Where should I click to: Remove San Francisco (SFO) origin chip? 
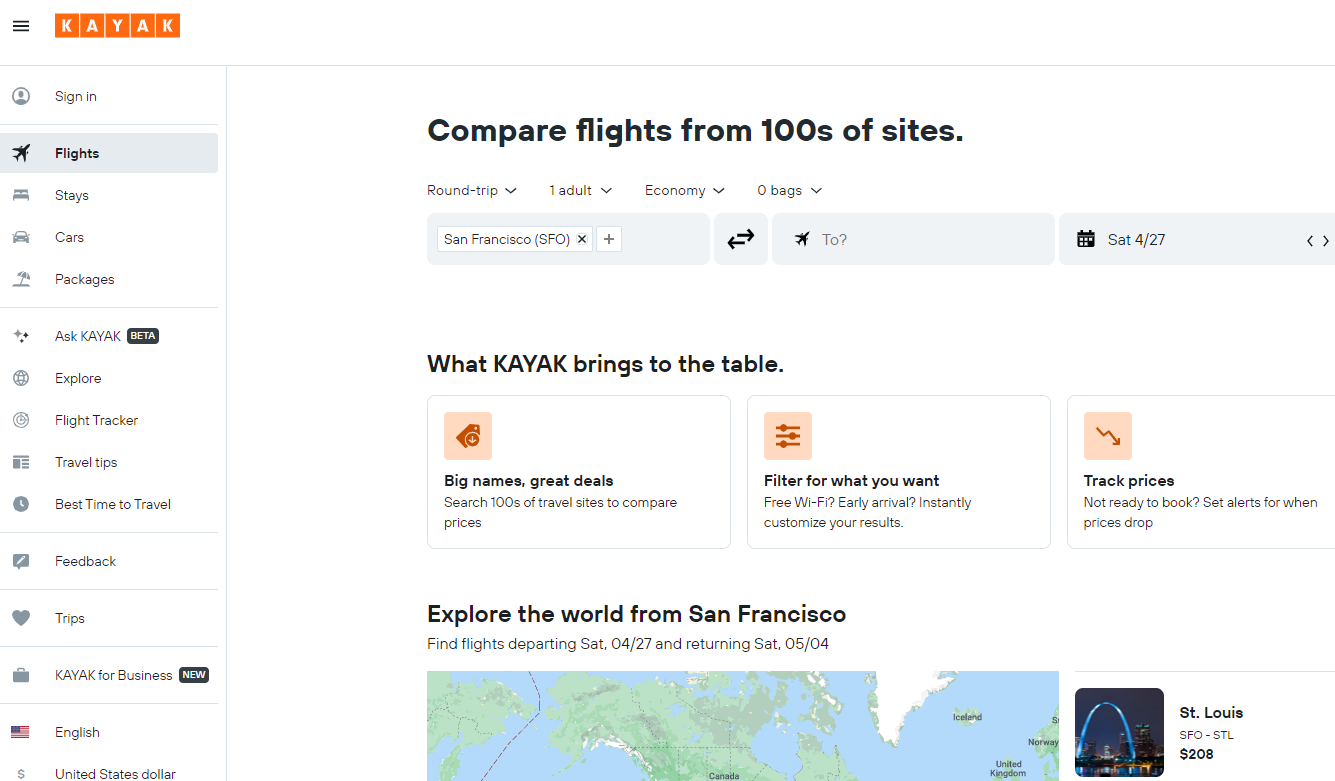click(x=582, y=239)
